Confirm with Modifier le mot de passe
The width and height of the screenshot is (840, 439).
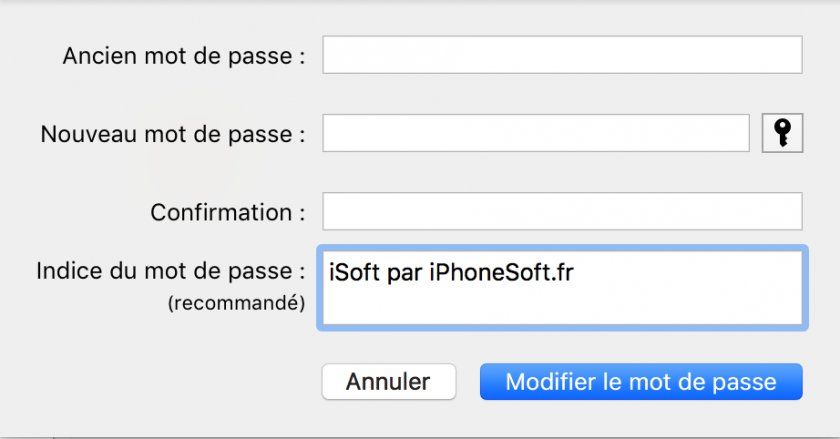tap(641, 382)
